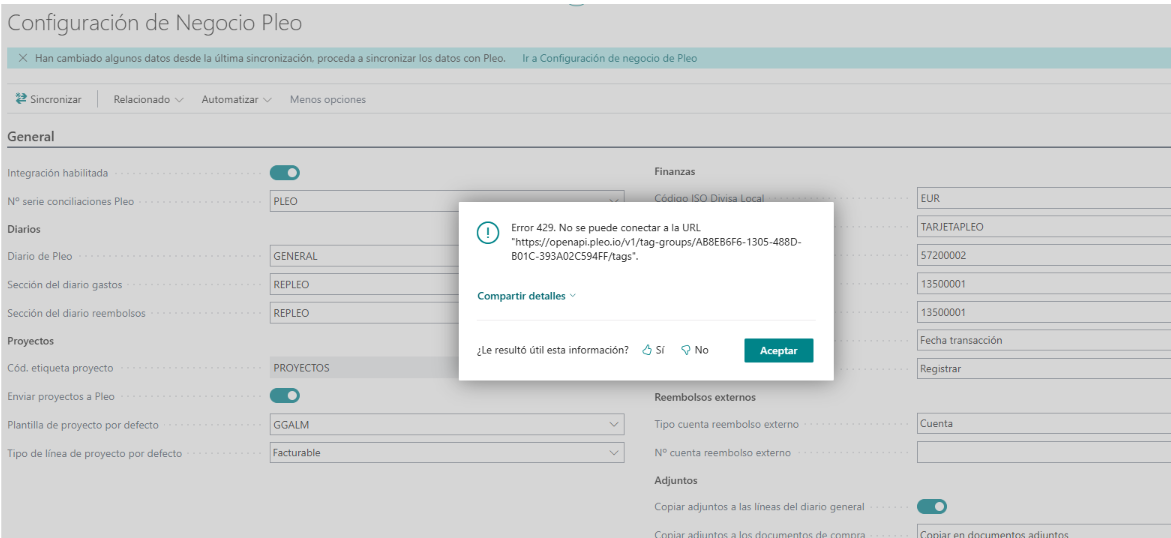Click the Adjuntos heading
Viewport: 1171px width, 538px height.
click(675, 480)
